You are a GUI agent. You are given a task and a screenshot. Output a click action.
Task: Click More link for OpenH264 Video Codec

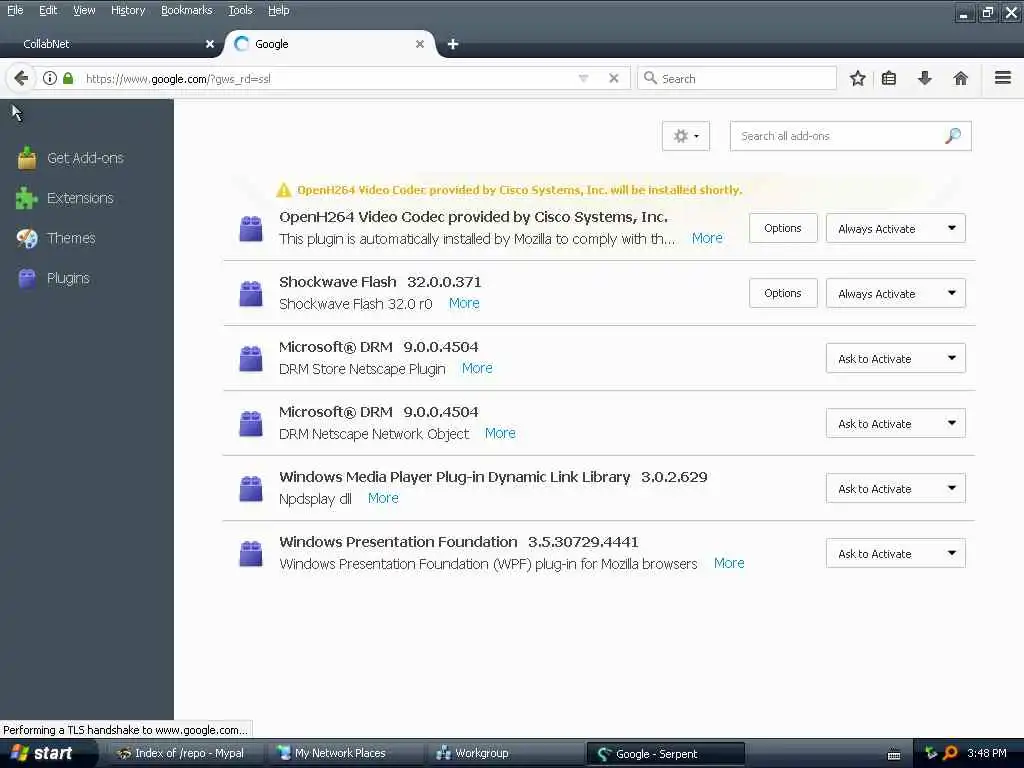pyautogui.click(x=707, y=238)
